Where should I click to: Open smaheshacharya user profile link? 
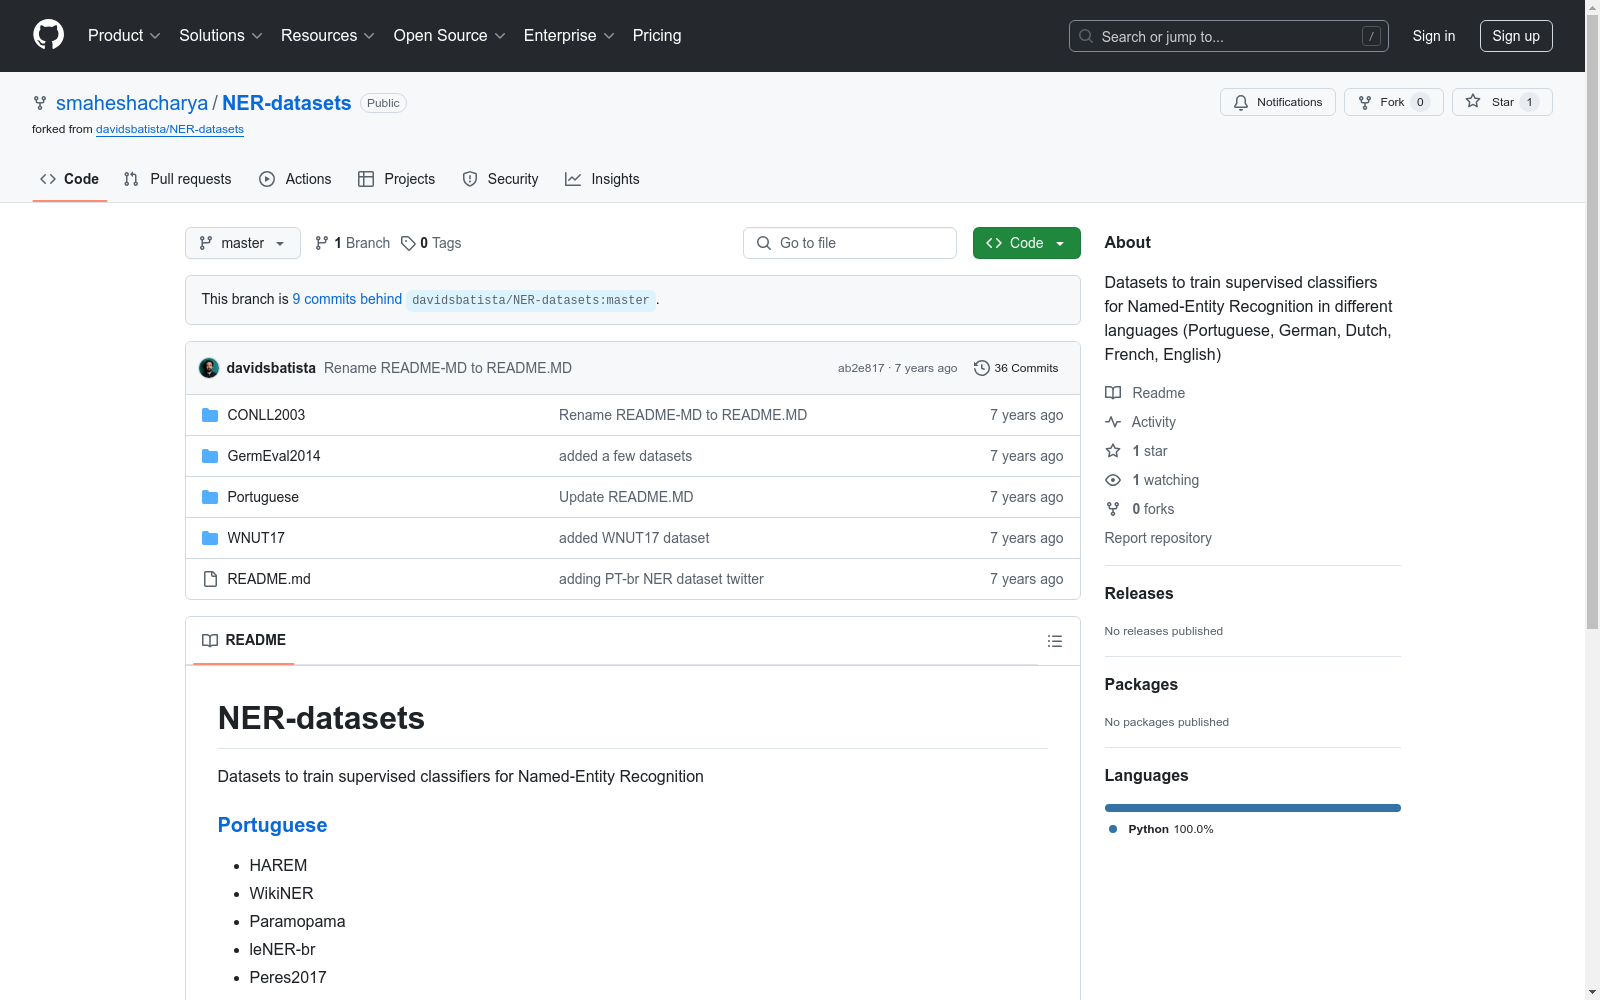(x=132, y=103)
